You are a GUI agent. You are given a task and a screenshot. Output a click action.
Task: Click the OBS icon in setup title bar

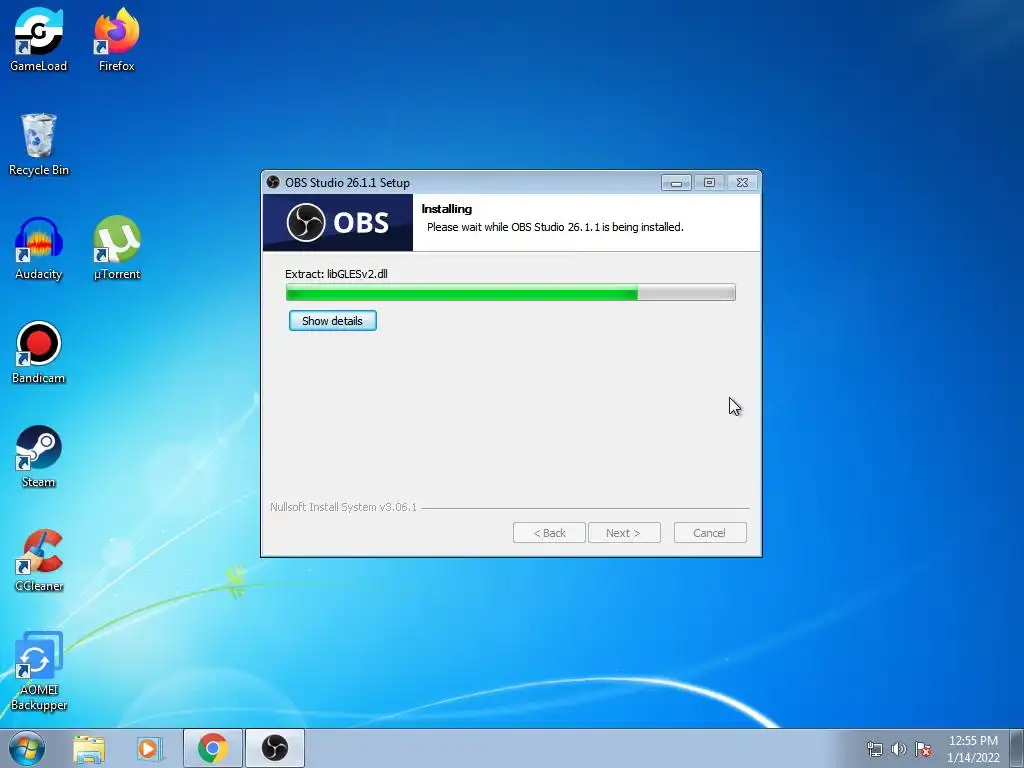coord(273,182)
